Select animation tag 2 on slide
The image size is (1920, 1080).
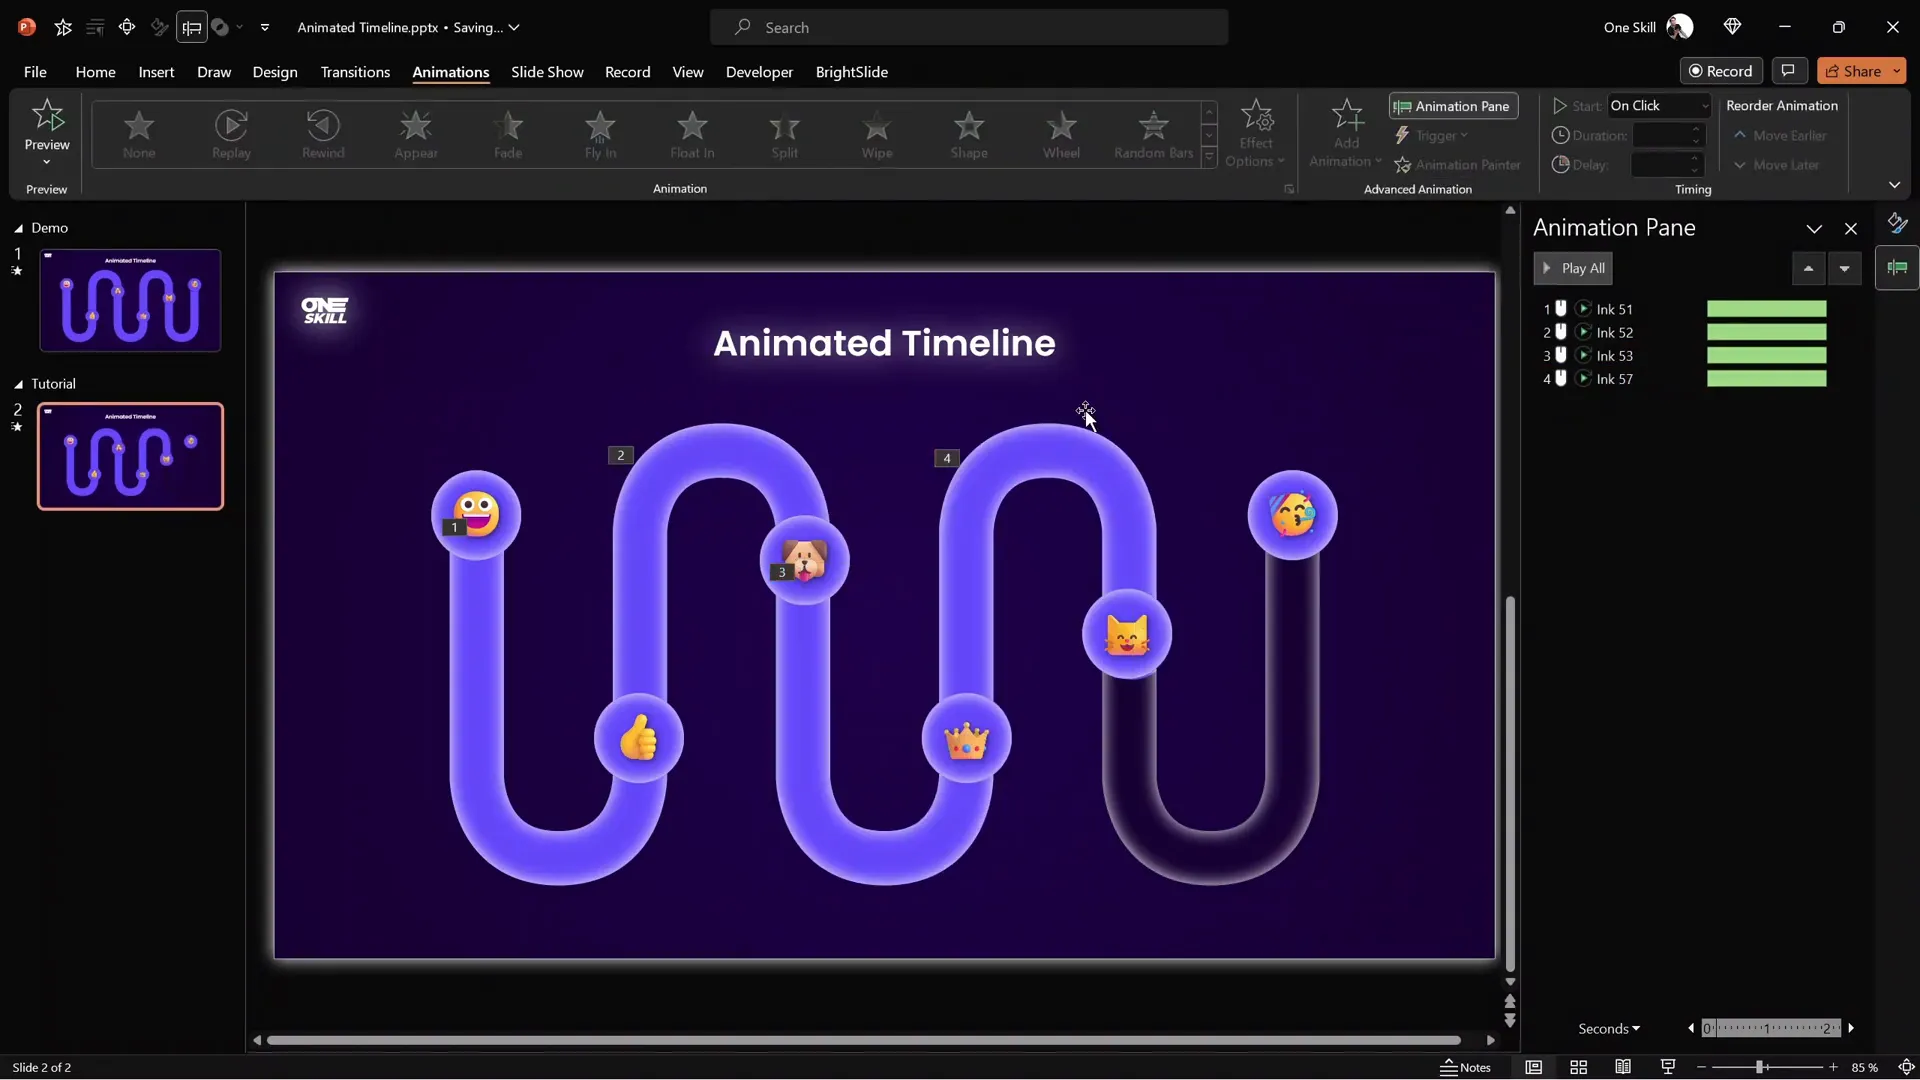620,455
